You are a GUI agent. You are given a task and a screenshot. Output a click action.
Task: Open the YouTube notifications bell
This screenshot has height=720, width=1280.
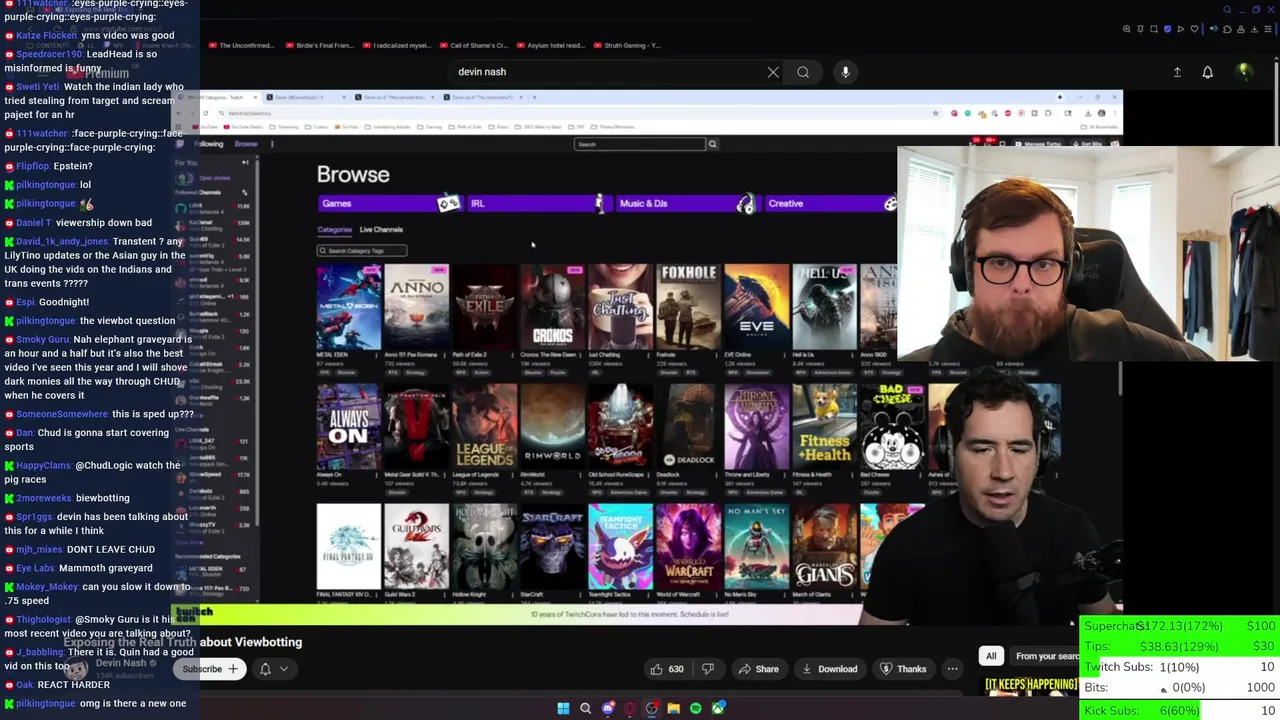[x=1207, y=72]
